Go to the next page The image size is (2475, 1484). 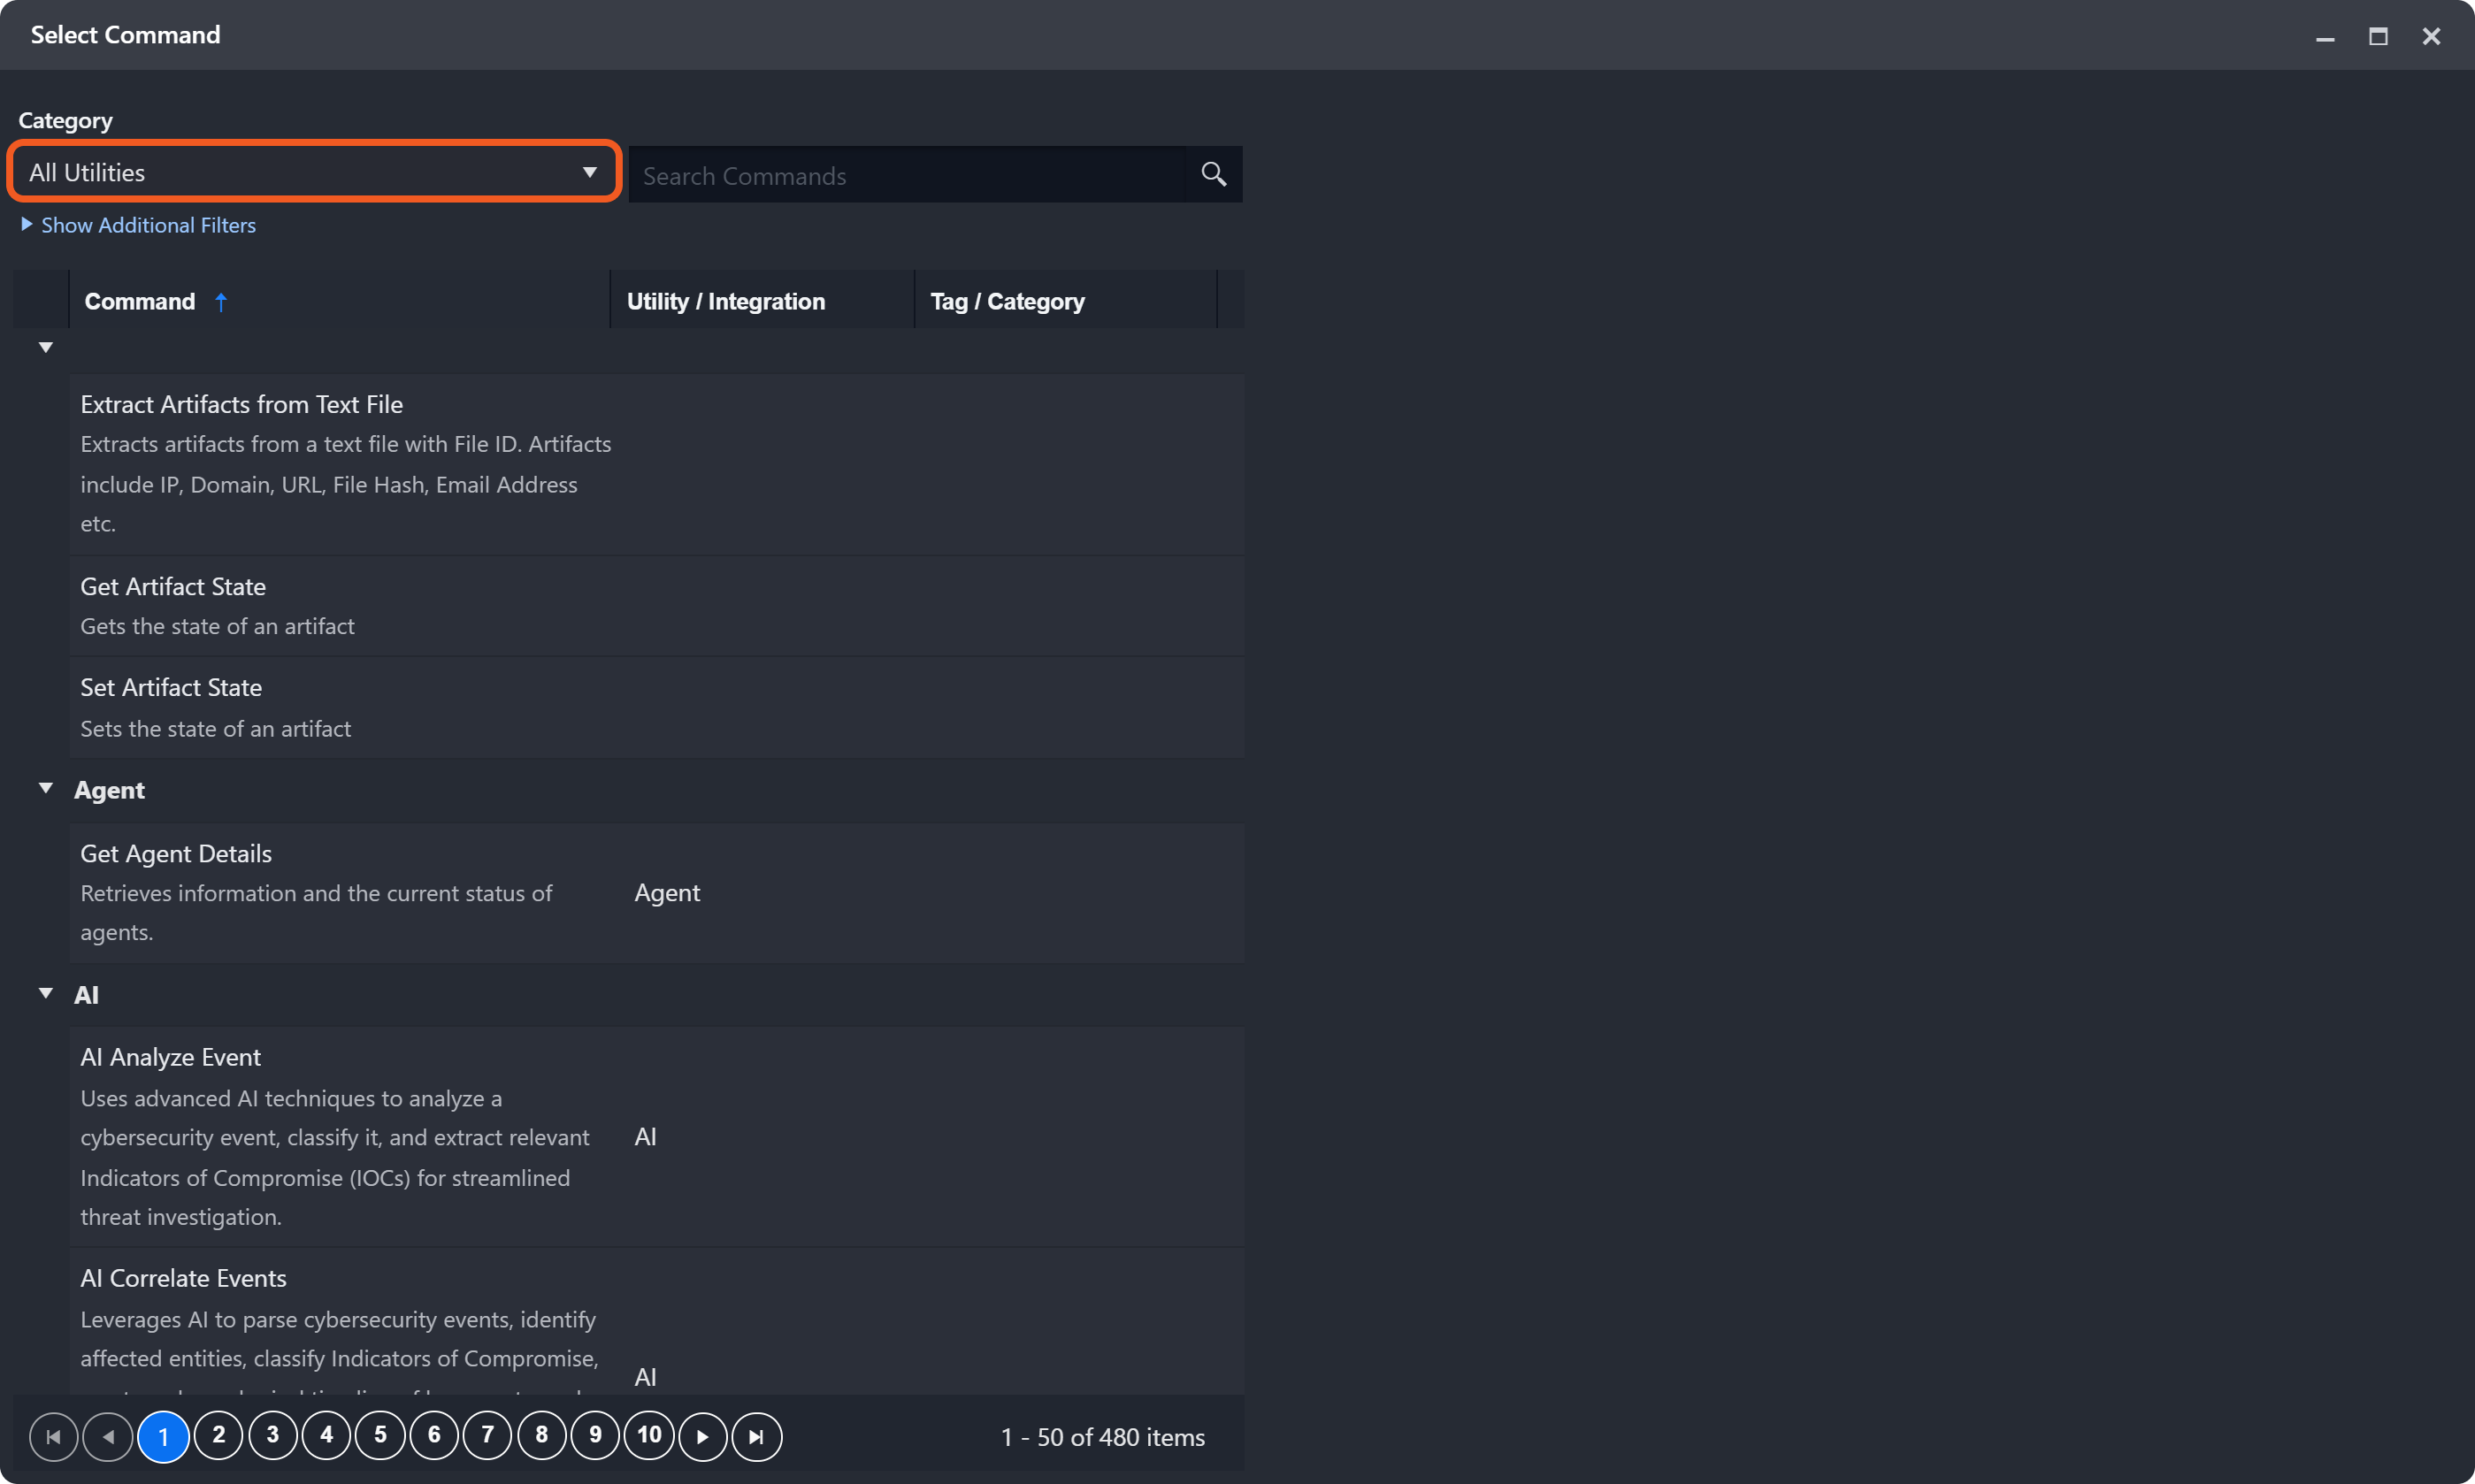[x=702, y=1437]
